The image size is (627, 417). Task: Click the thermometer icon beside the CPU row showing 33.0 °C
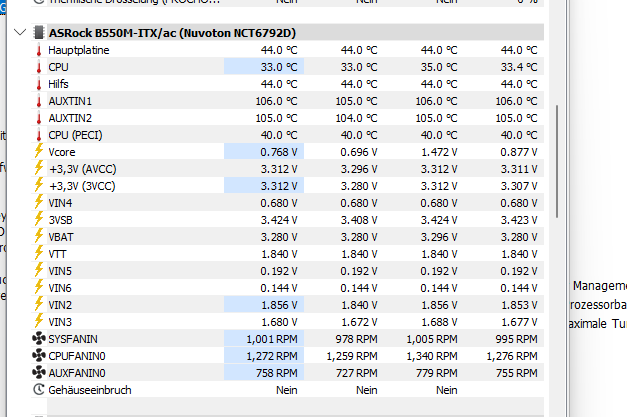39,67
